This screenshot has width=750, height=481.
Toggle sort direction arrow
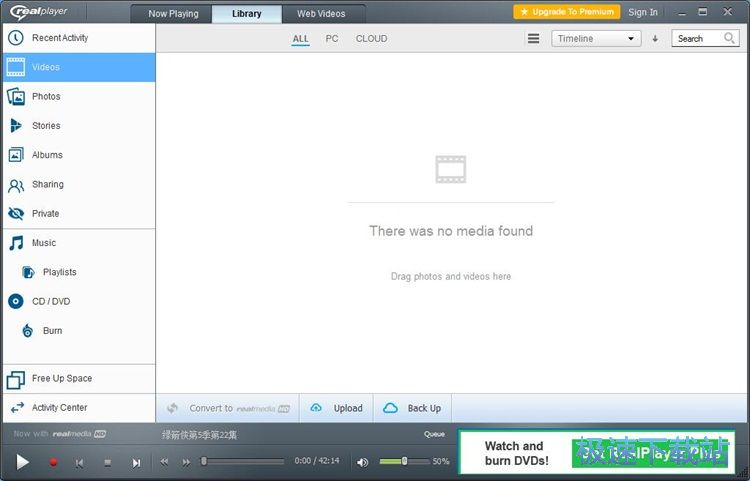(x=655, y=39)
